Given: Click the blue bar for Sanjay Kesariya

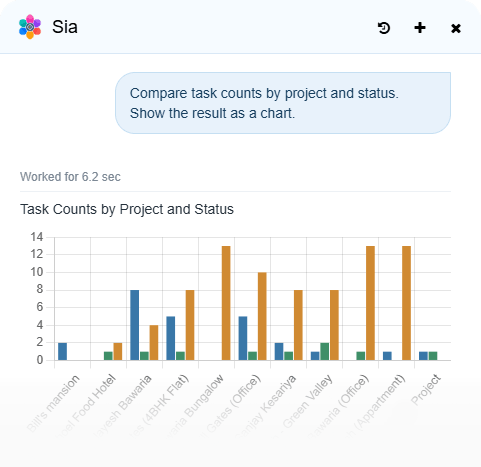Looking at the screenshot, I should [x=279, y=351].
